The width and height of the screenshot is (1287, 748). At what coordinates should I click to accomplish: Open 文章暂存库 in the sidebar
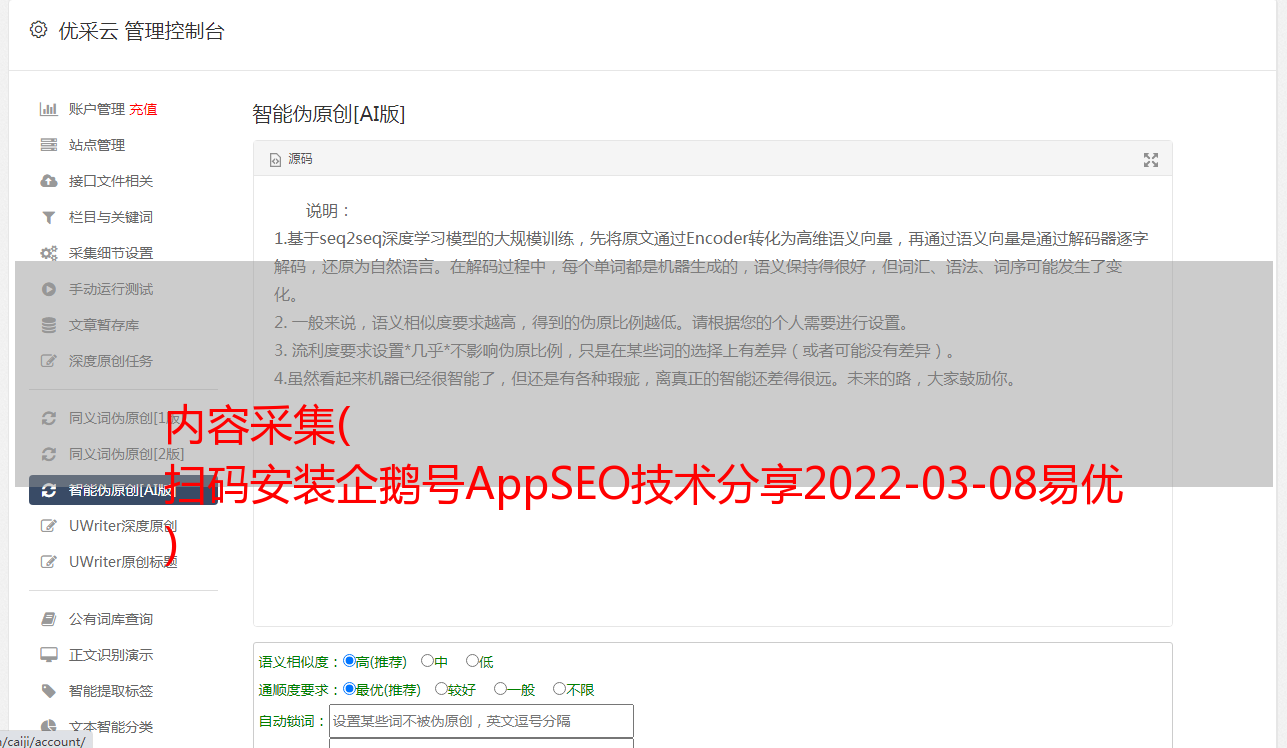pos(104,325)
